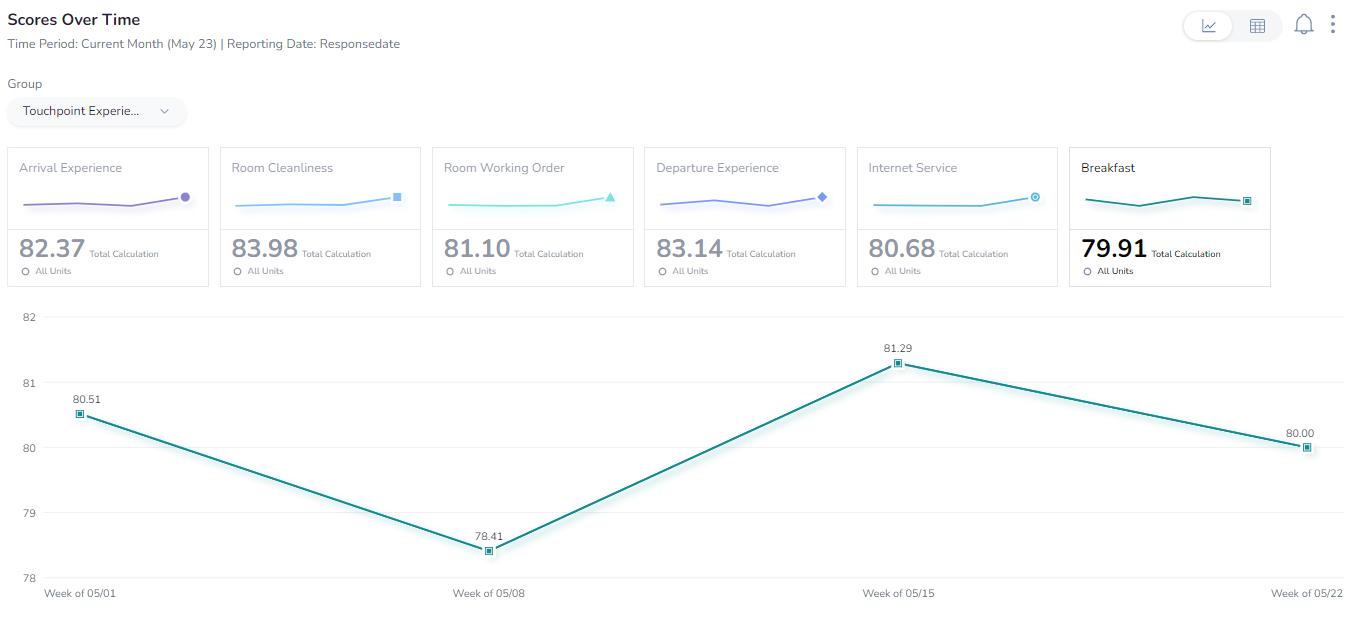
Task: Open the Touchpoint Experience group dropdown
Action: point(96,111)
